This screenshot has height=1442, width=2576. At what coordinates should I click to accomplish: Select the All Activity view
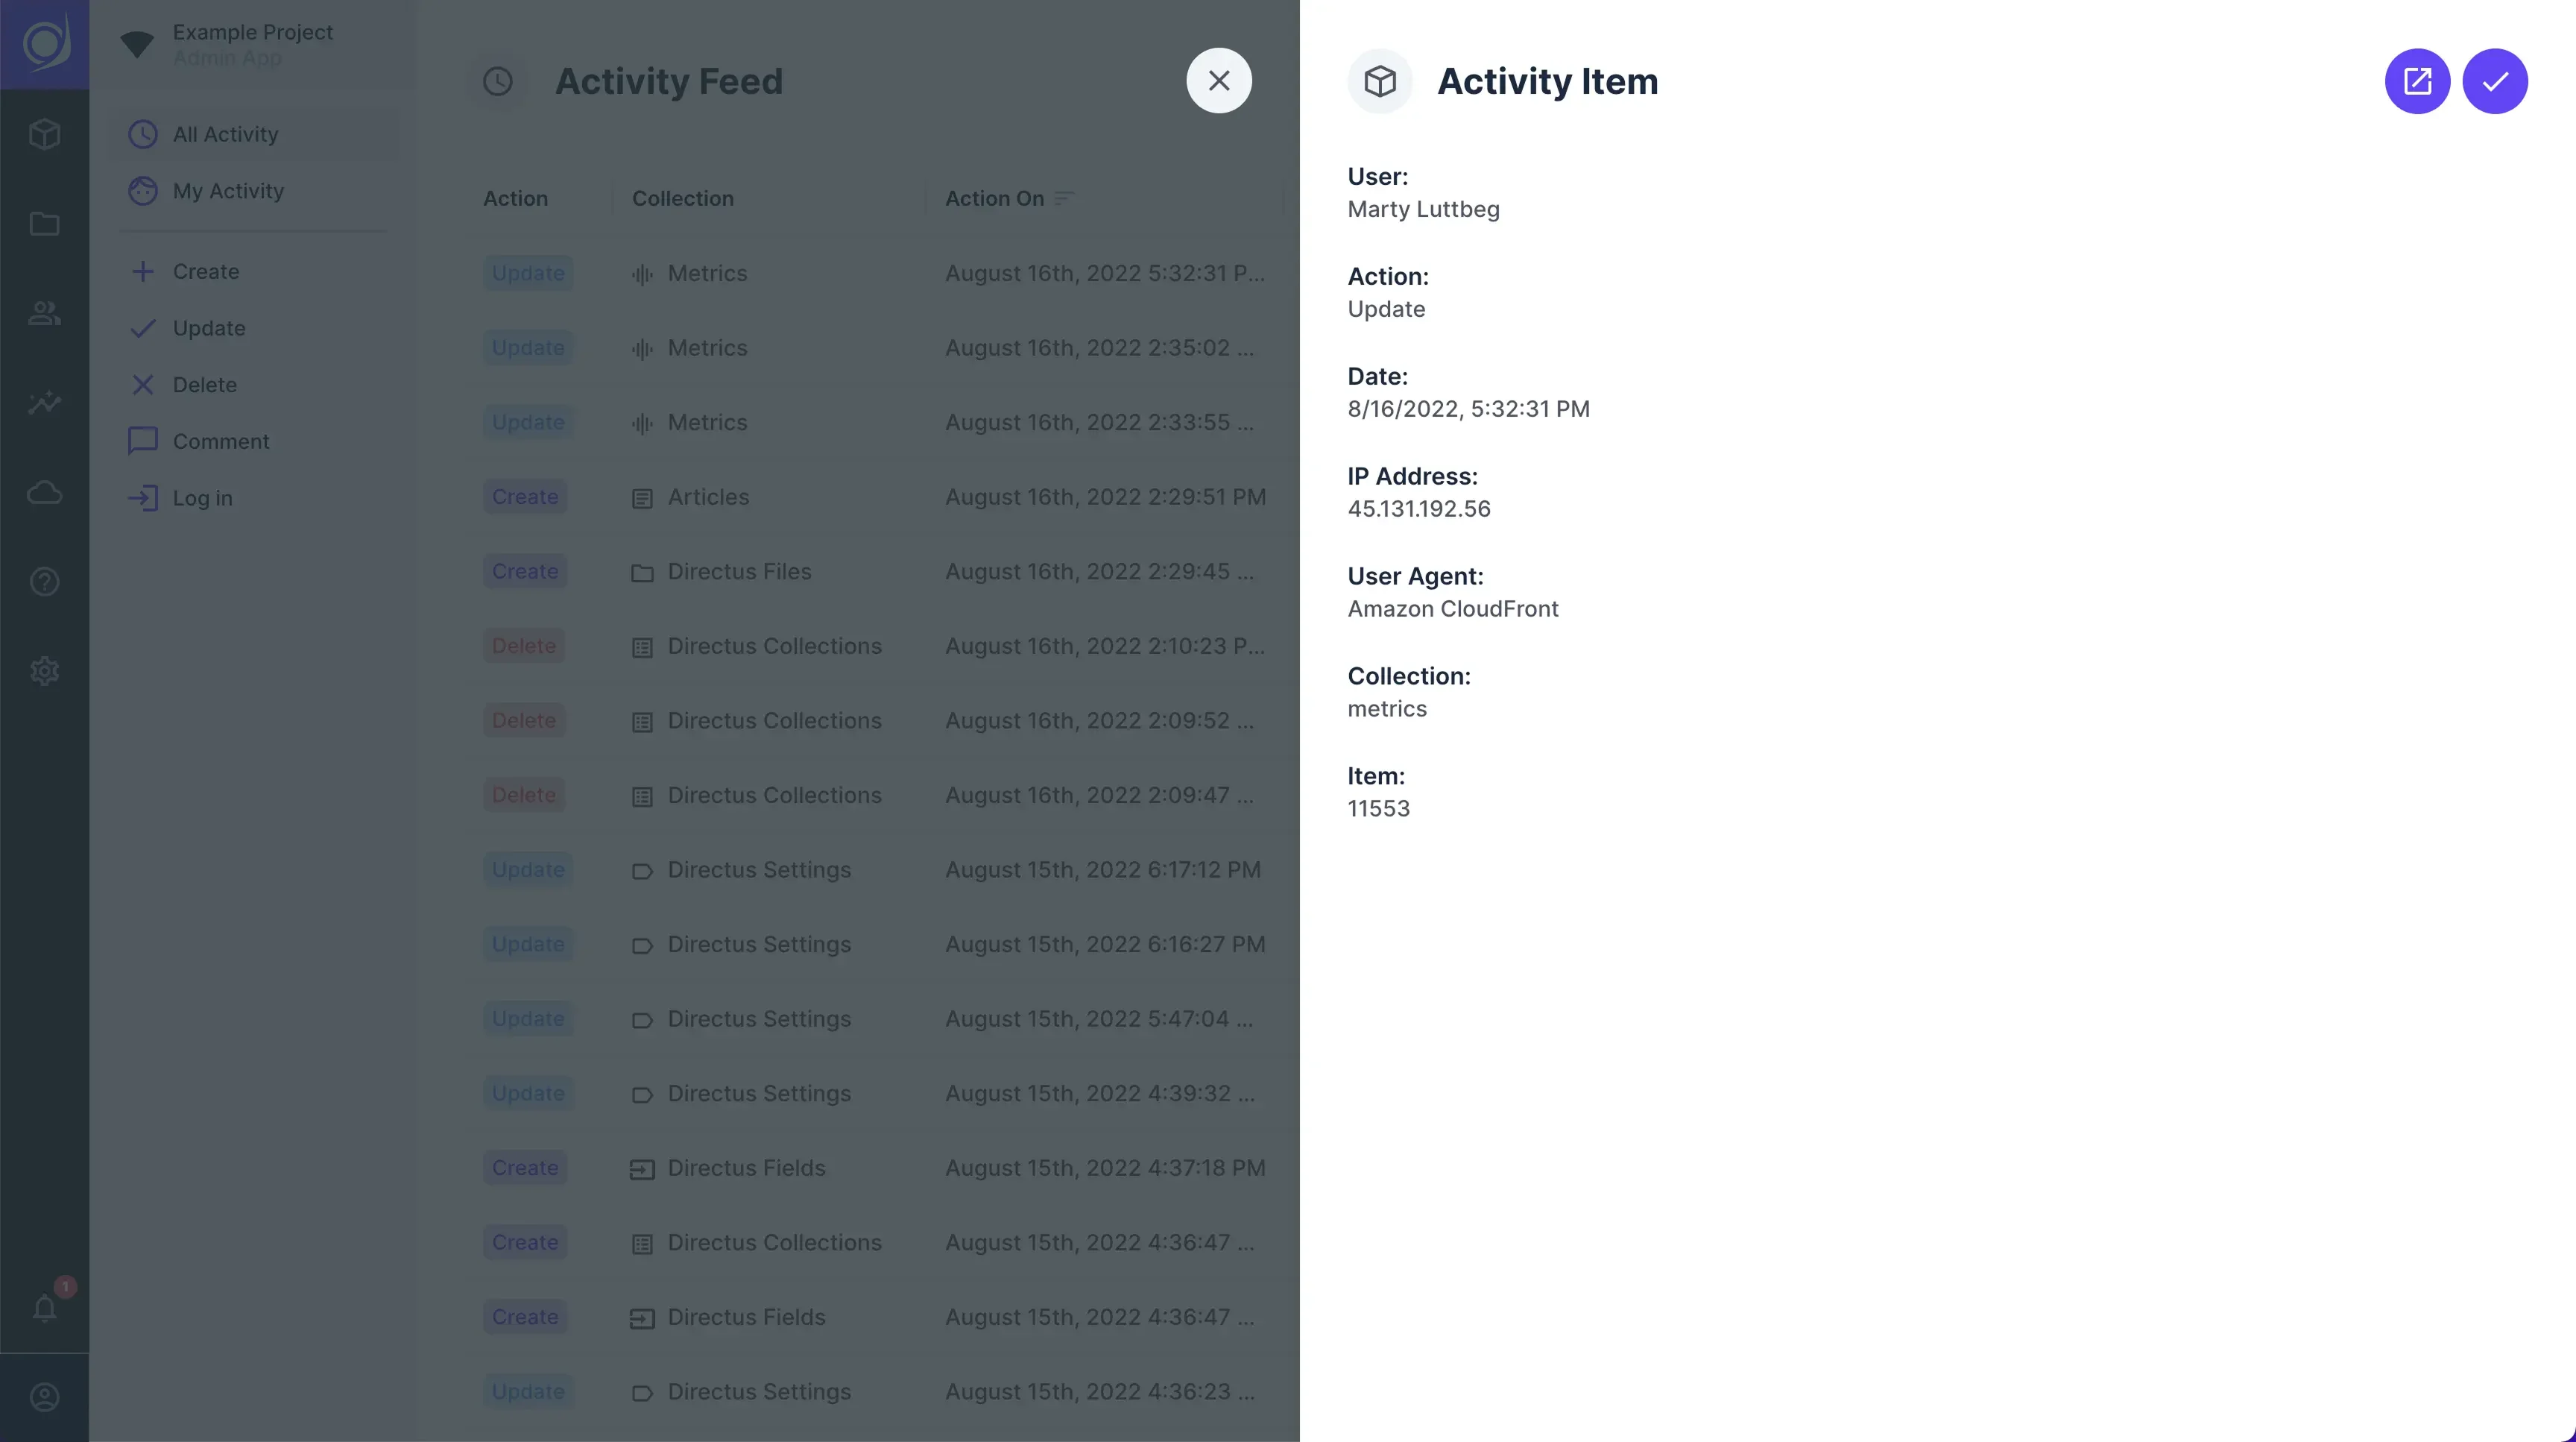226,133
